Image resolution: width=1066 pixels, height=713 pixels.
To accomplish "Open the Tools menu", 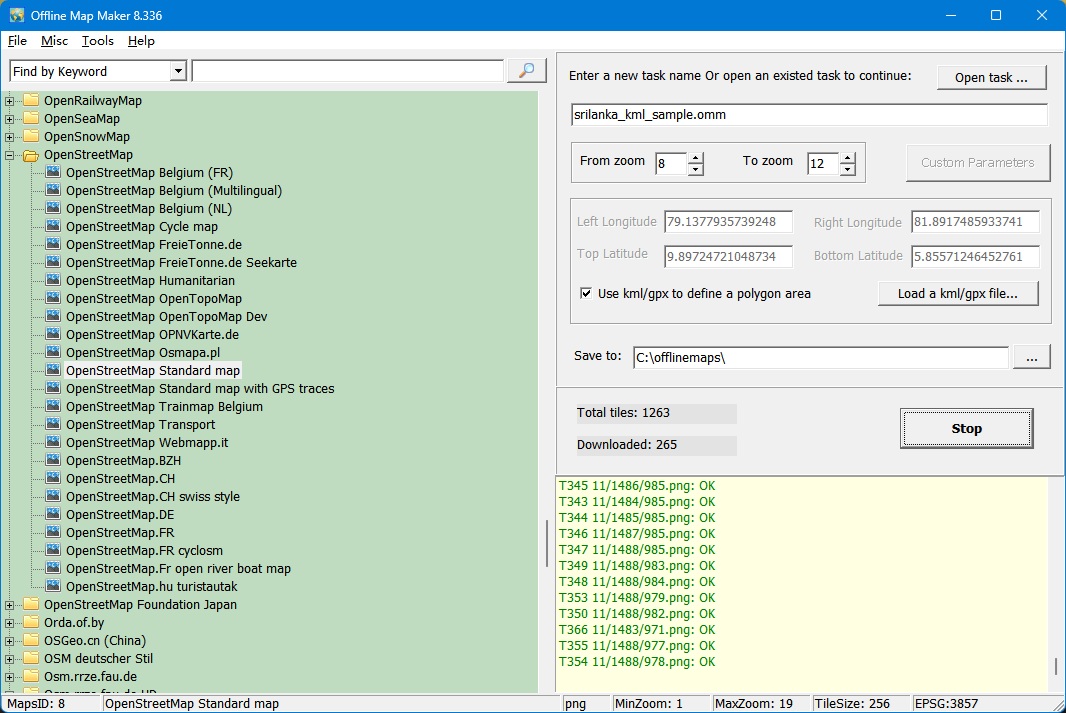I will point(98,41).
